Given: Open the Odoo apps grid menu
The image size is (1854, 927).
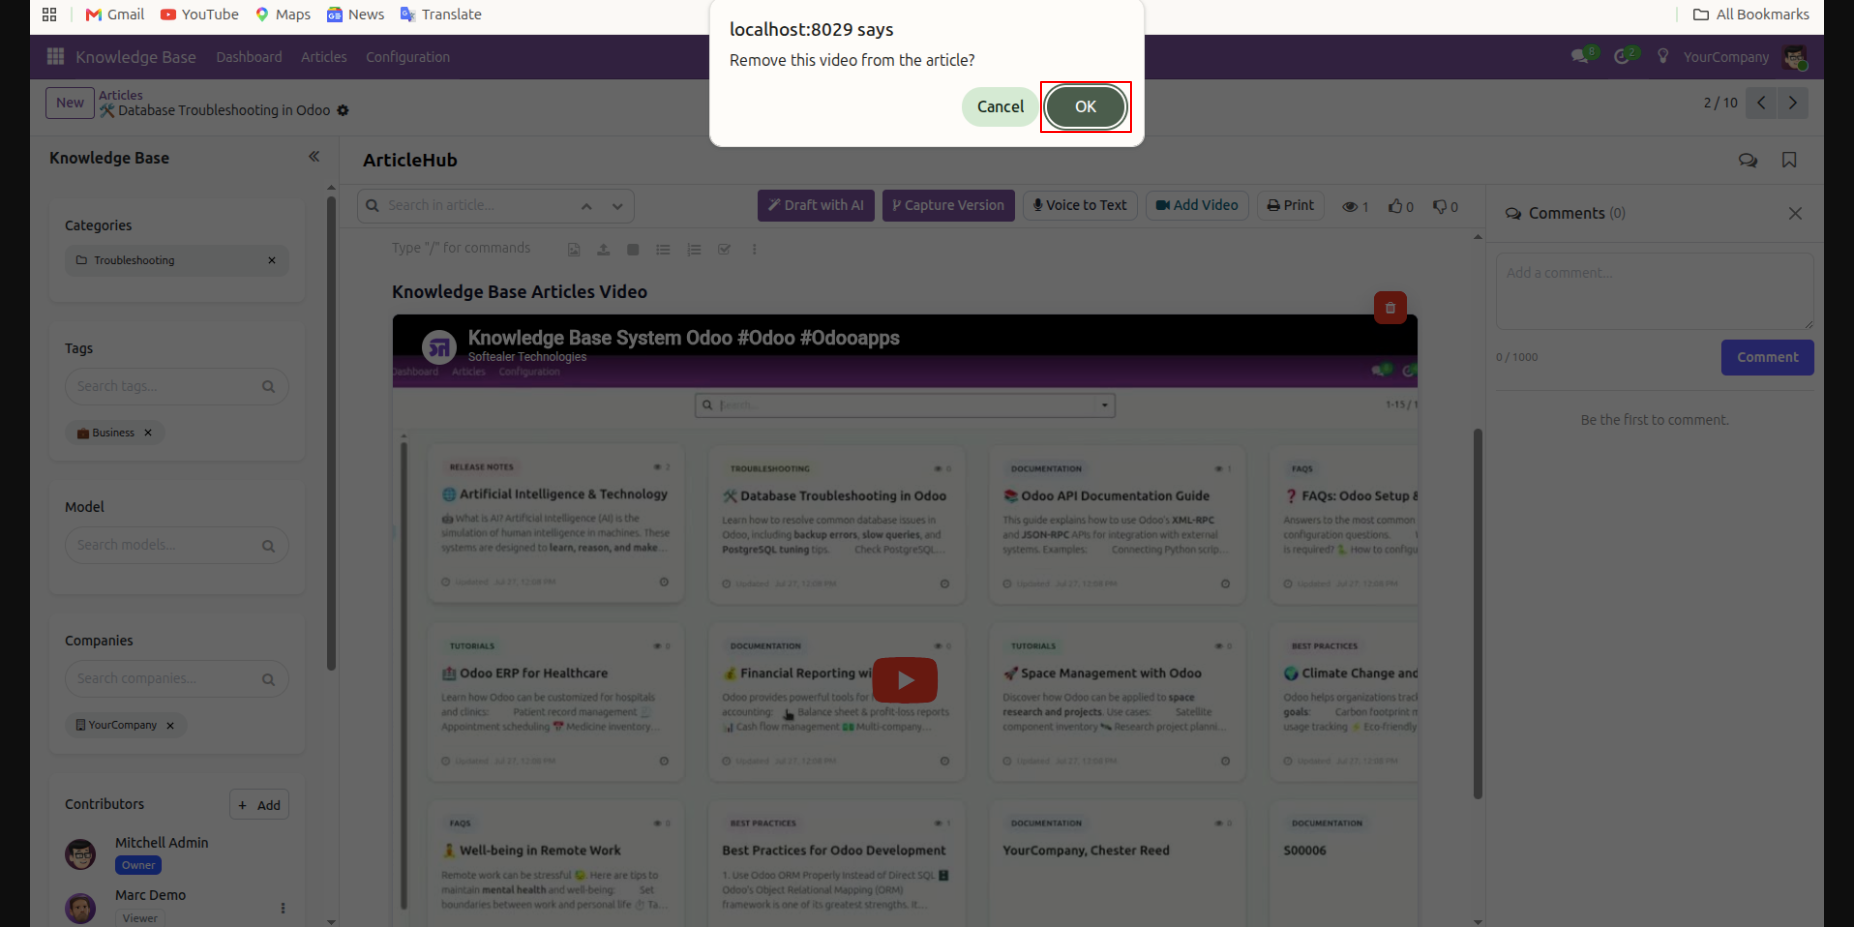Looking at the screenshot, I should (x=56, y=57).
